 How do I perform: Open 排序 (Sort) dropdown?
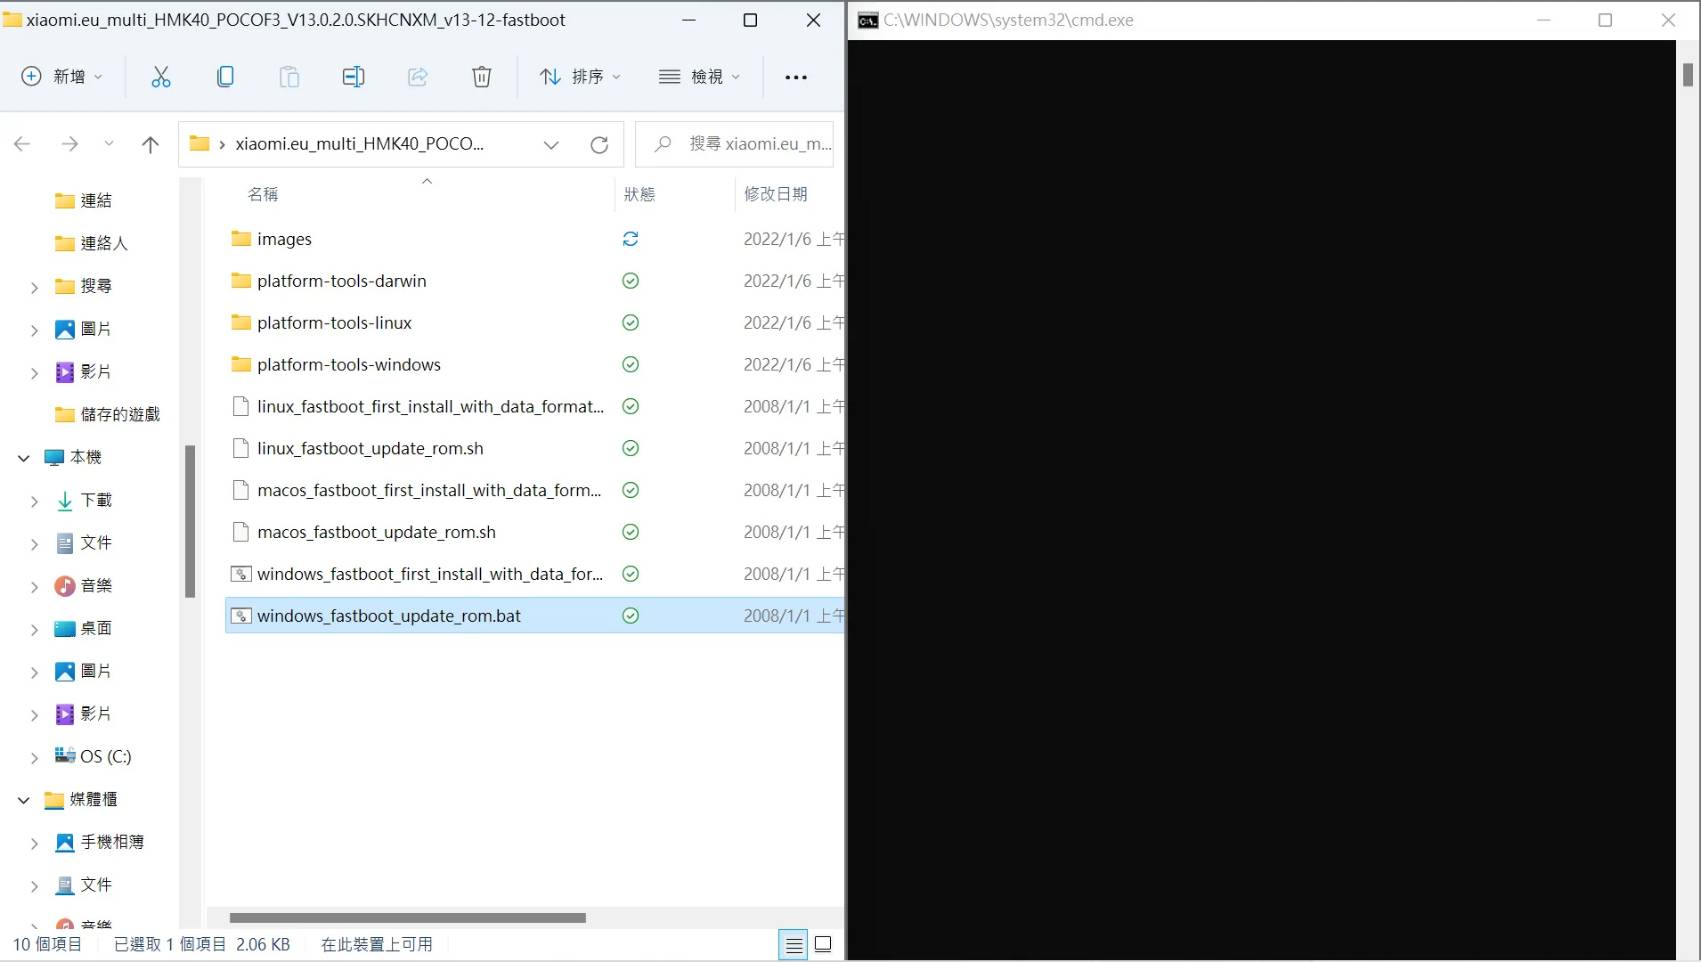(x=580, y=77)
